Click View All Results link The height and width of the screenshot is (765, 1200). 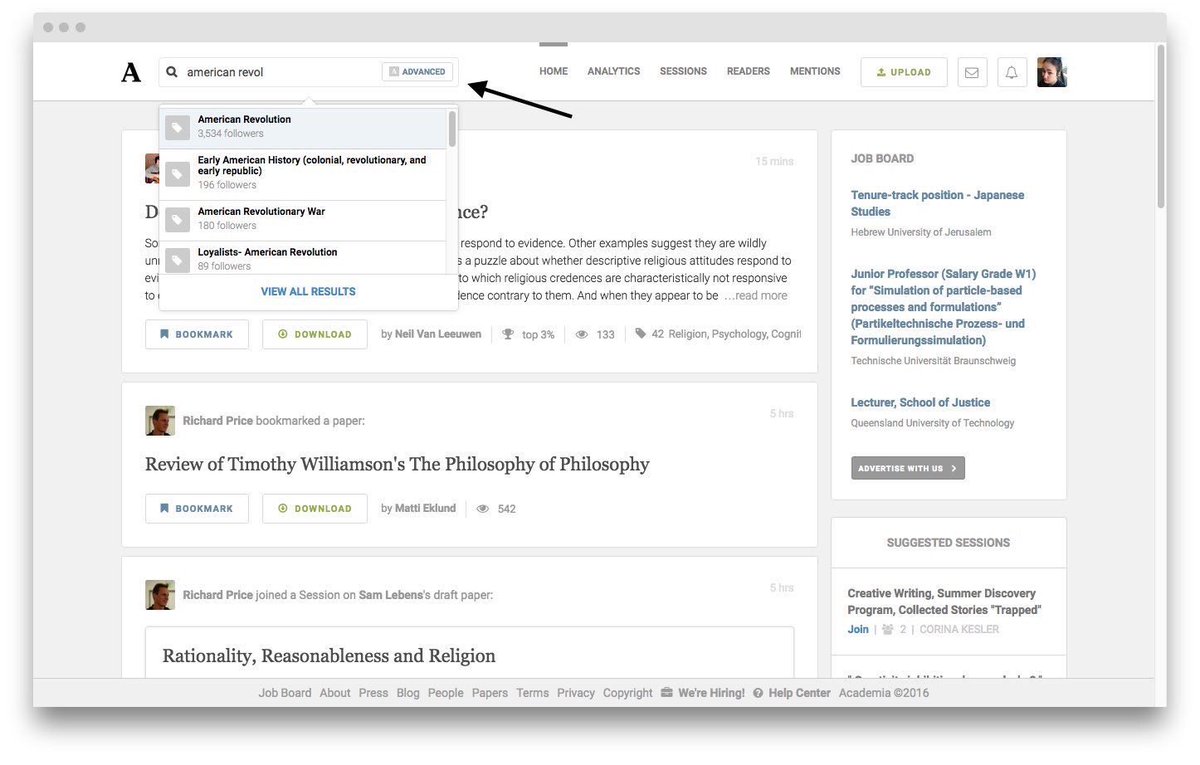click(x=308, y=292)
